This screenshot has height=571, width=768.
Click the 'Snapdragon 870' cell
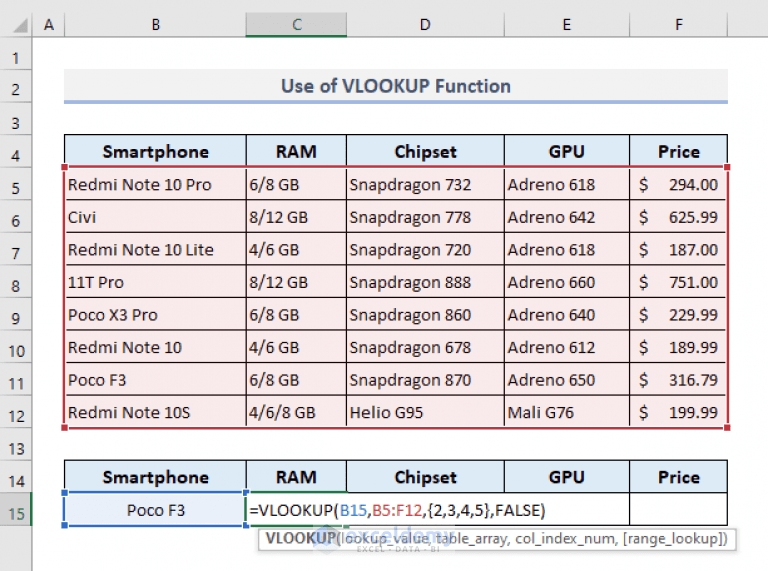pyautogui.click(x=425, y=380)
